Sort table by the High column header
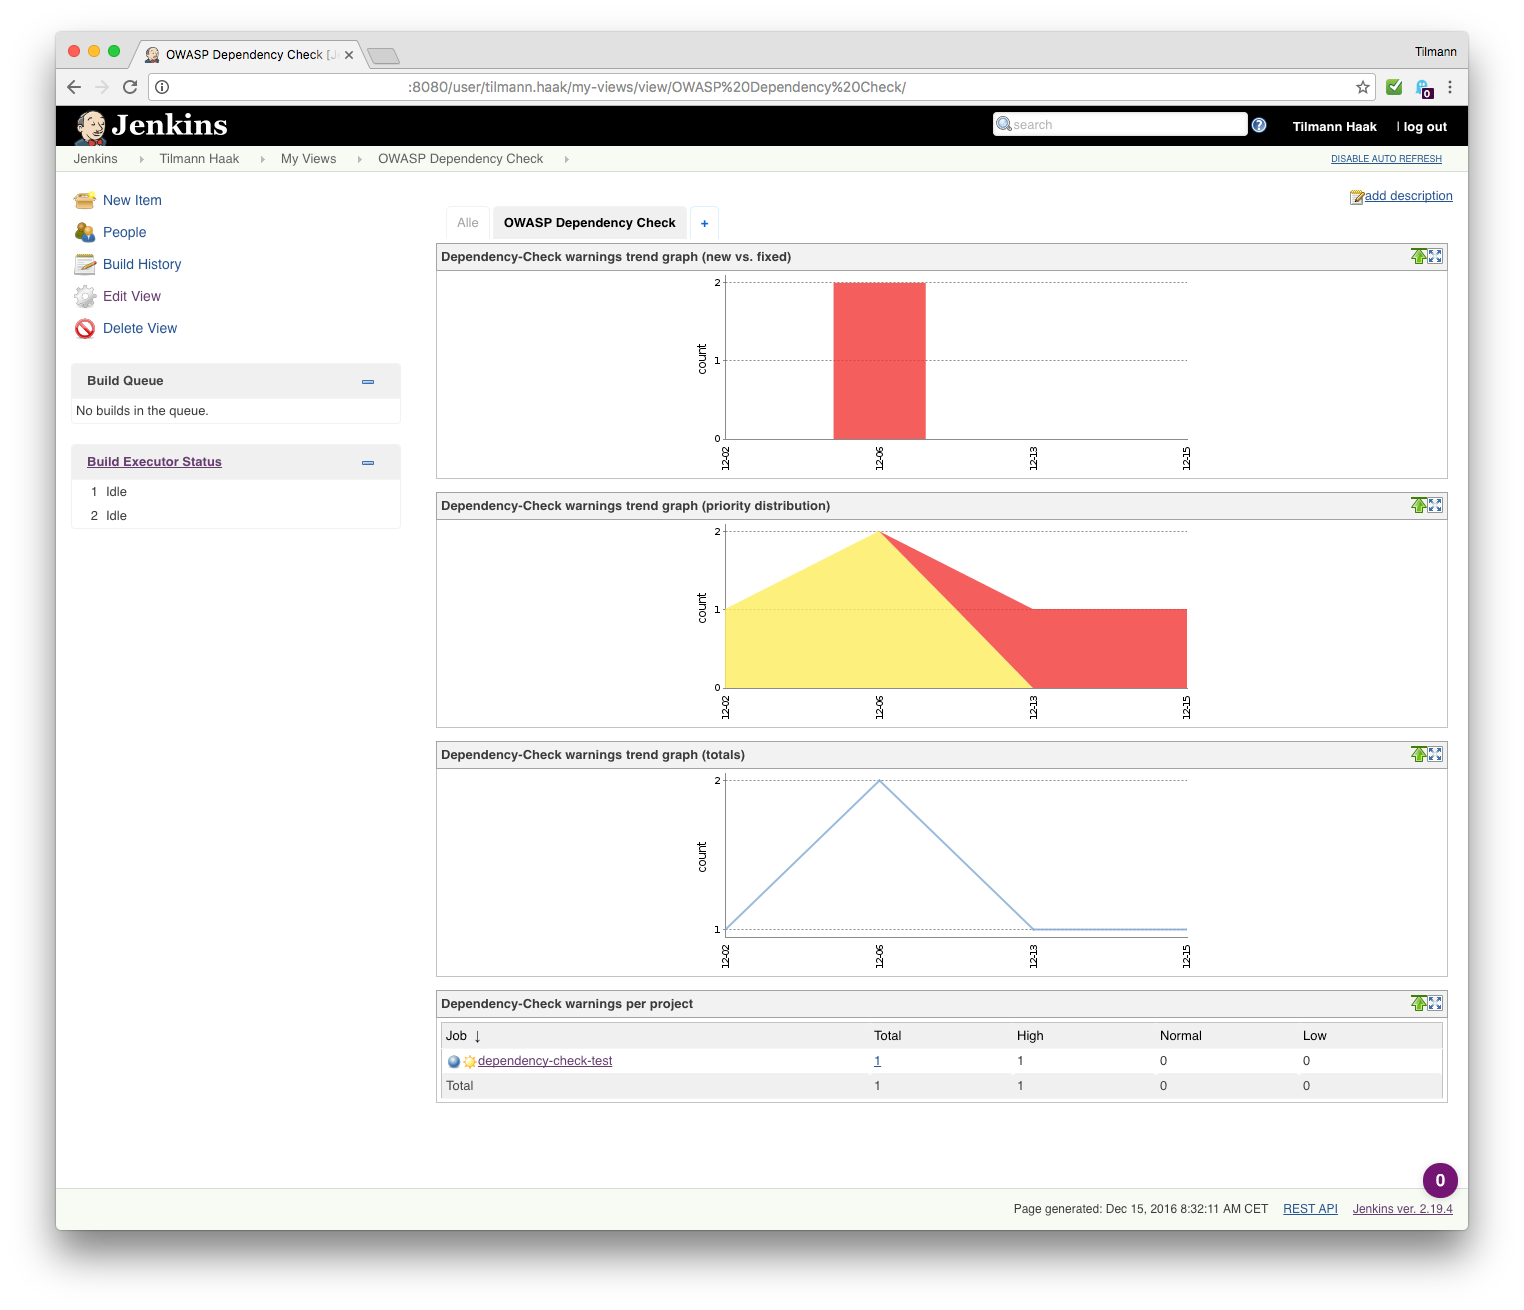The image size is (1524, 1310). (1030, 1036)
